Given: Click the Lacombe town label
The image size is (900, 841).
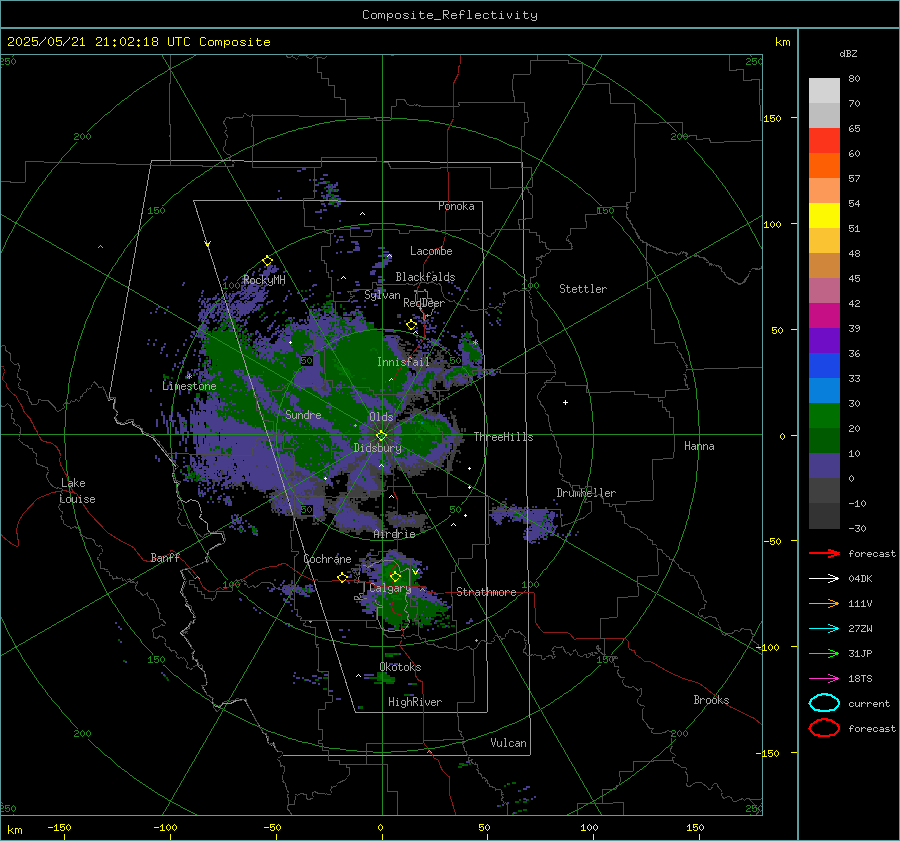Looking at the screenshot, I should tap(431, 251).
